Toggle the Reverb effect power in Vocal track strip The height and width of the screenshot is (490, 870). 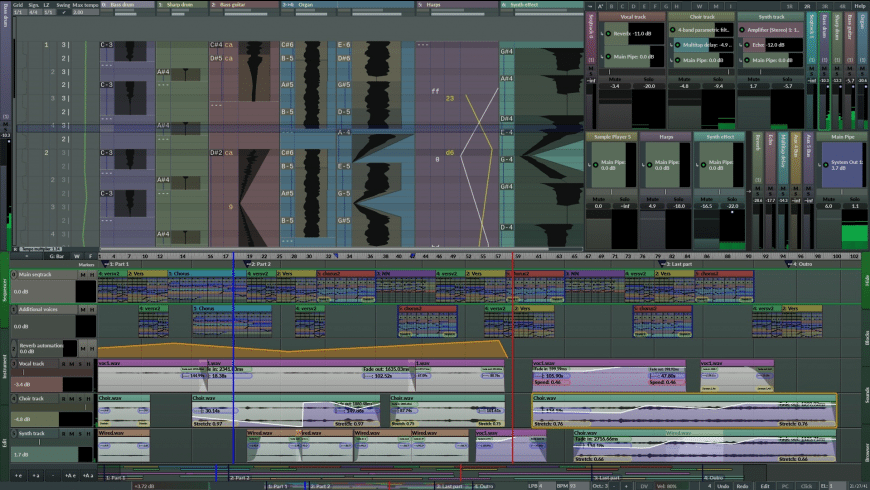(x=607, y=32)
